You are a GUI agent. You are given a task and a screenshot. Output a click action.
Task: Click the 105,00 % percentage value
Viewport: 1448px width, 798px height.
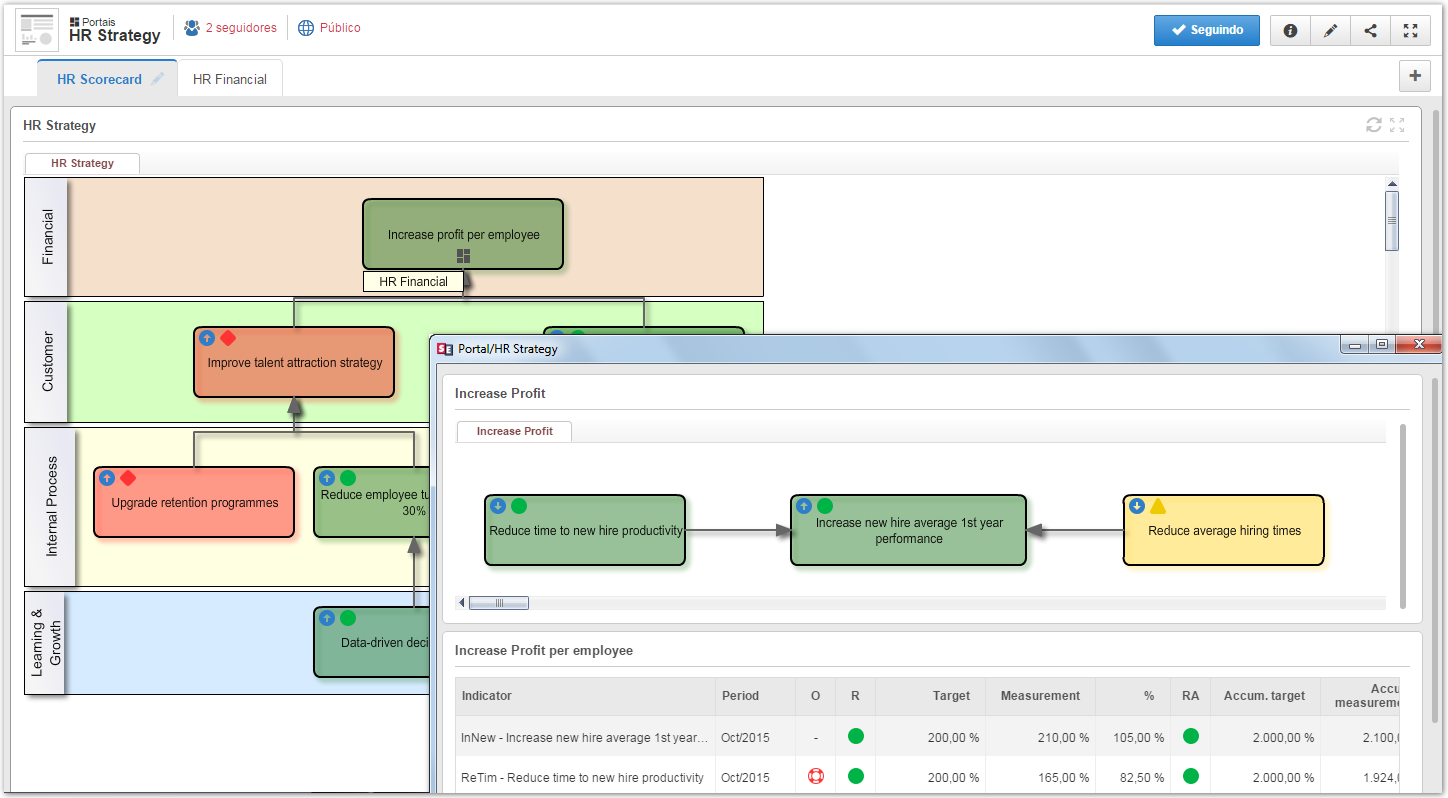pyautogui.click(x=1139, y=737)
